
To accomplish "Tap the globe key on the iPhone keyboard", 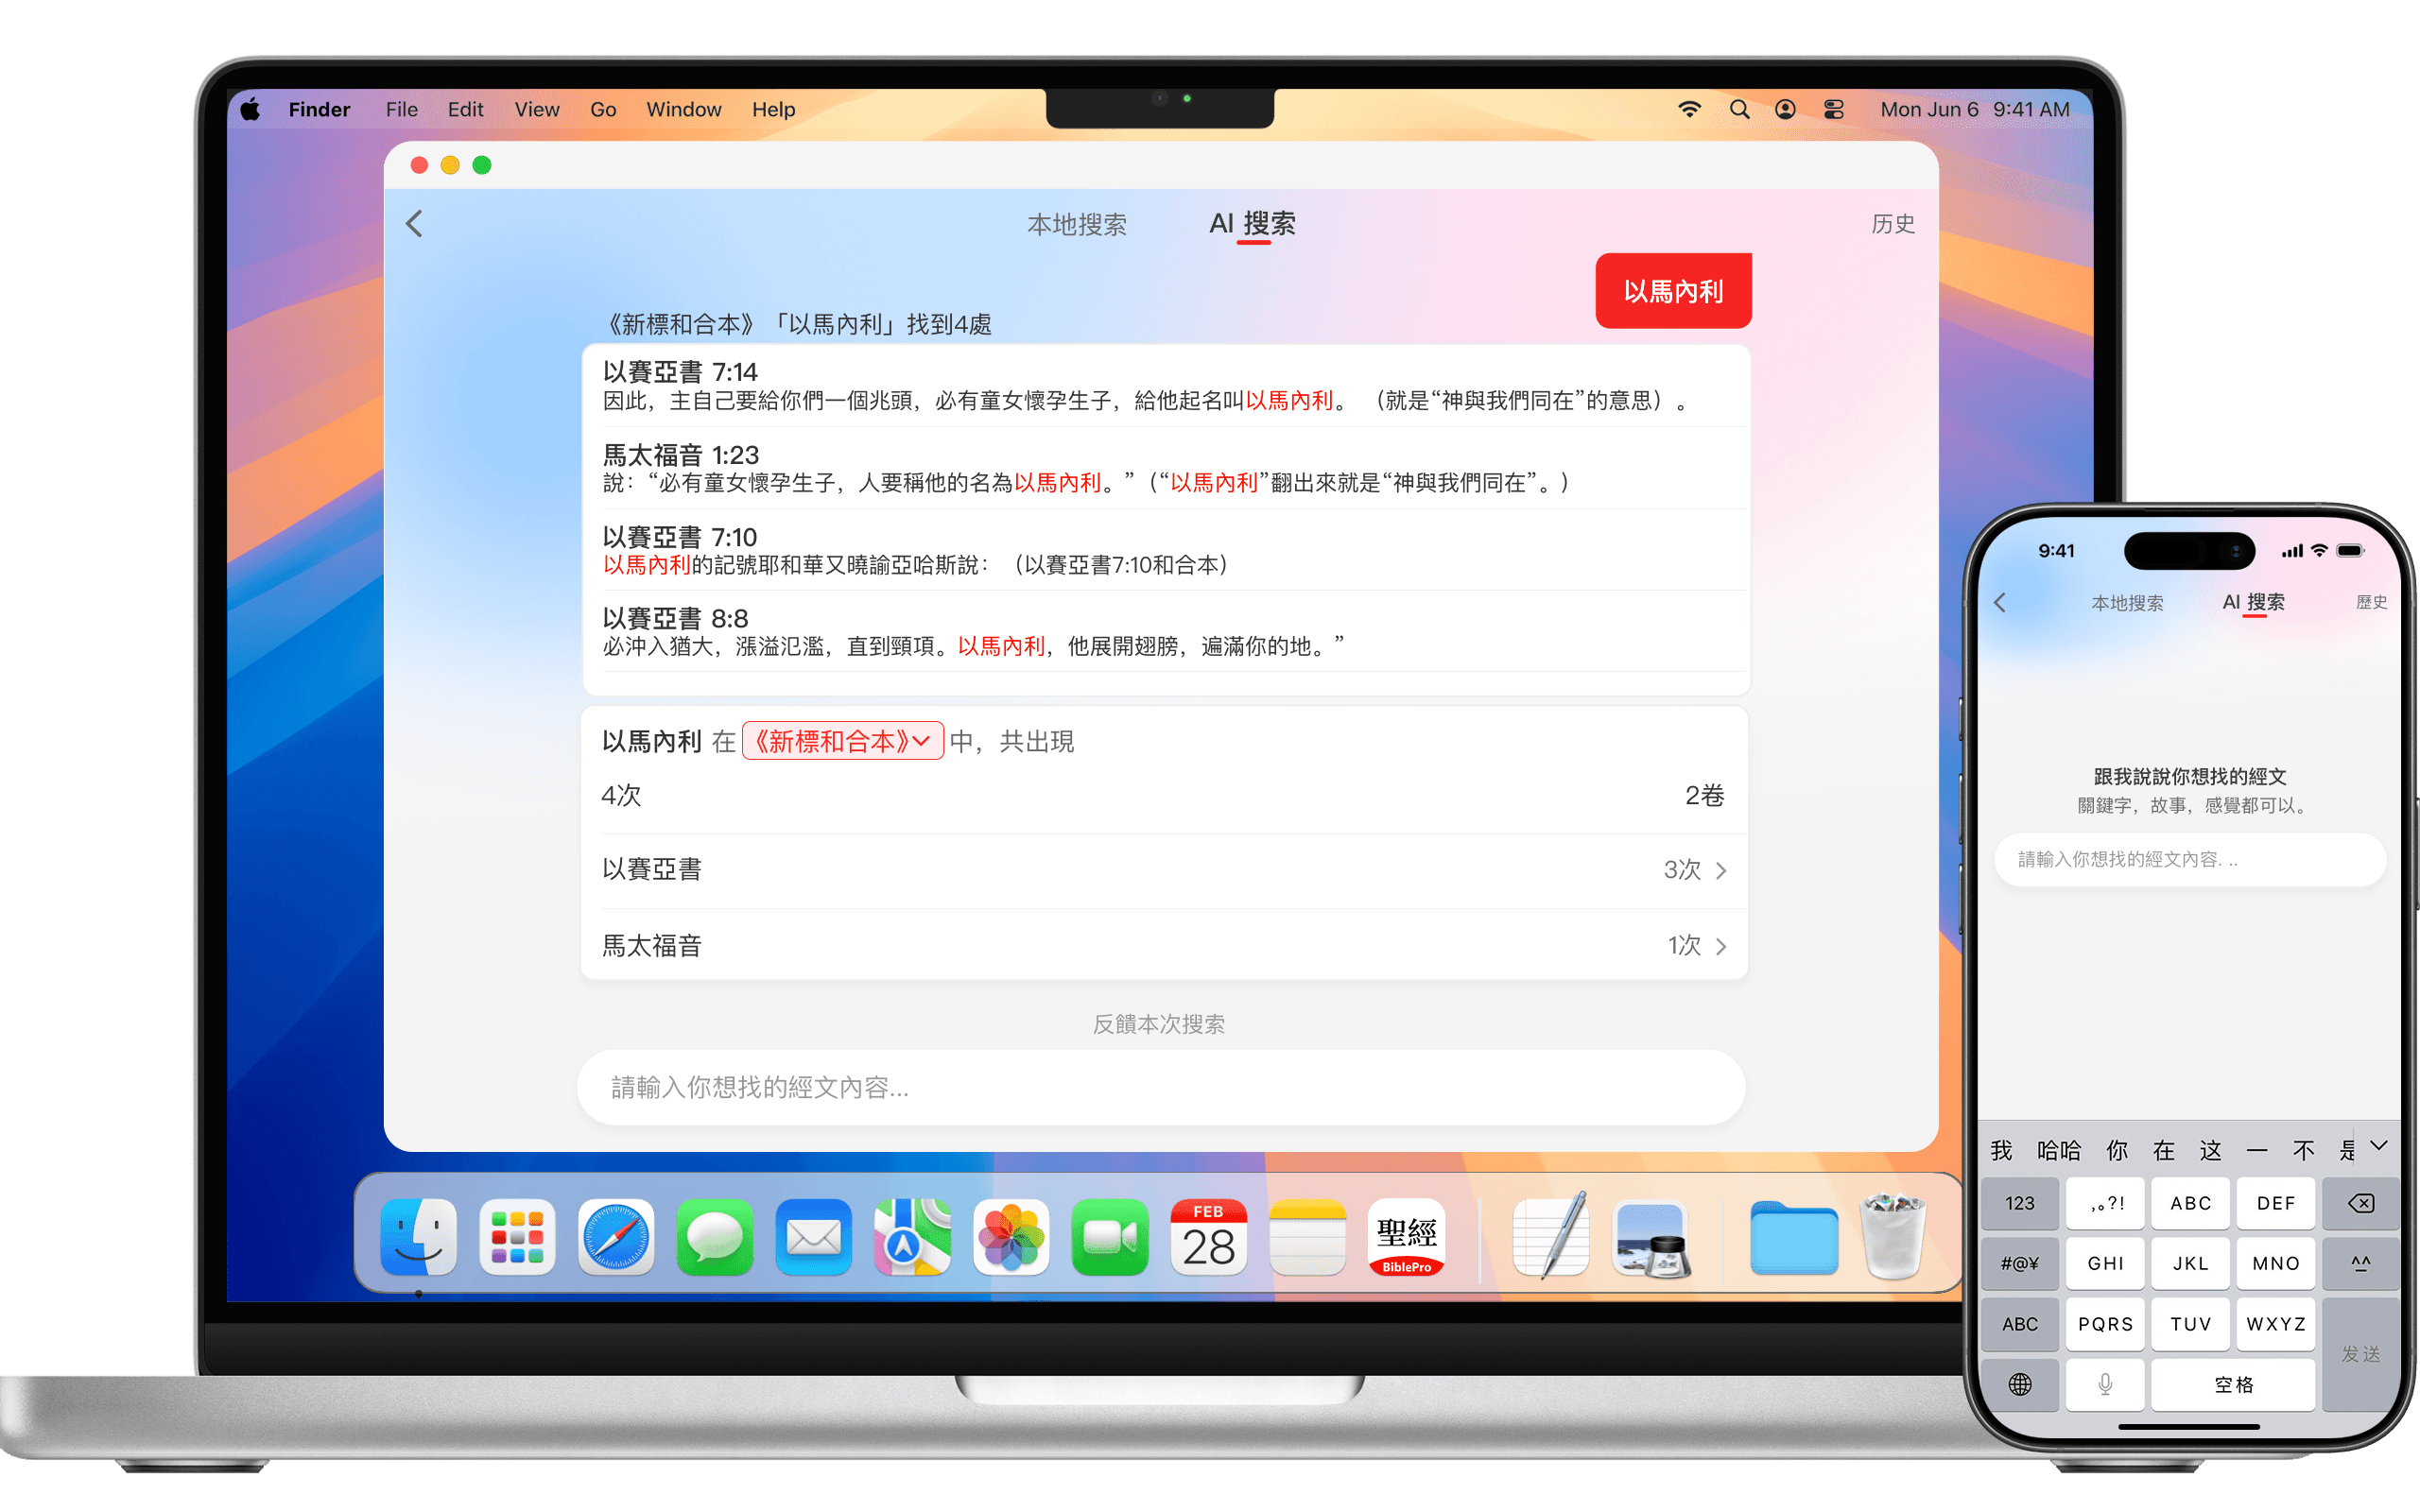I will click(2020, 1384).
